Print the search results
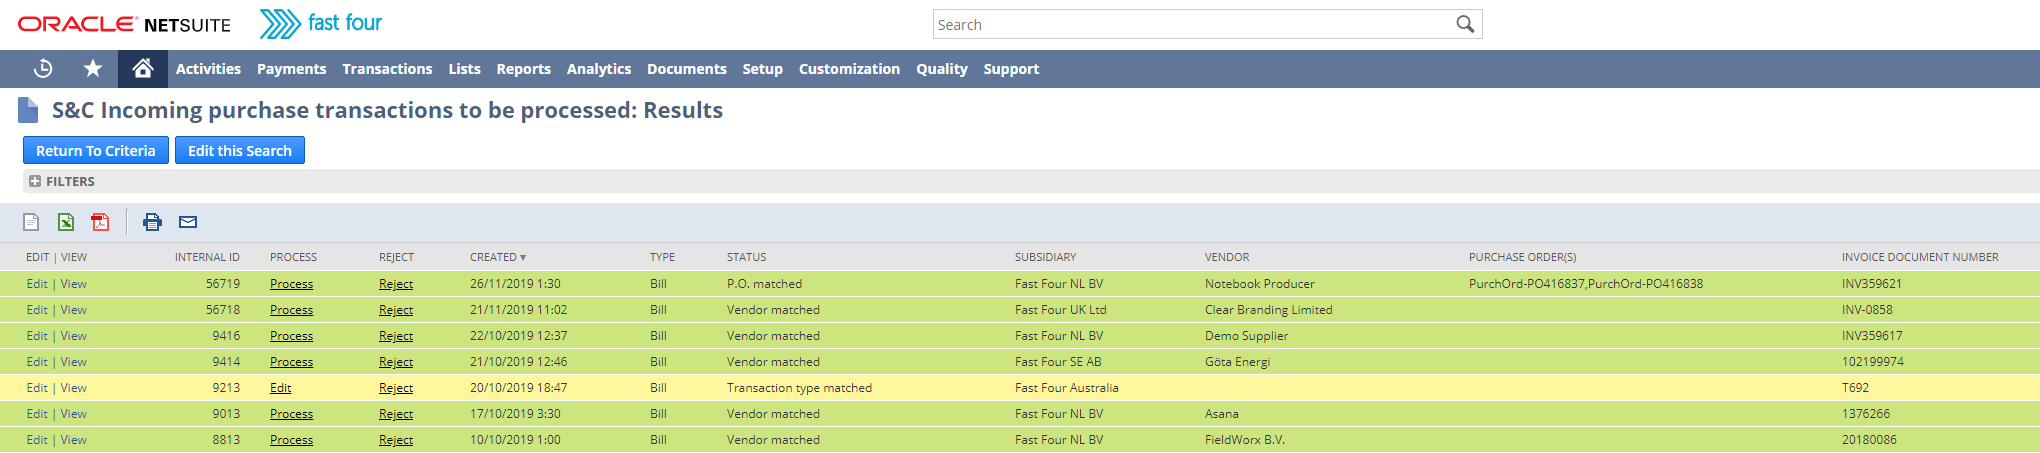 152,222
